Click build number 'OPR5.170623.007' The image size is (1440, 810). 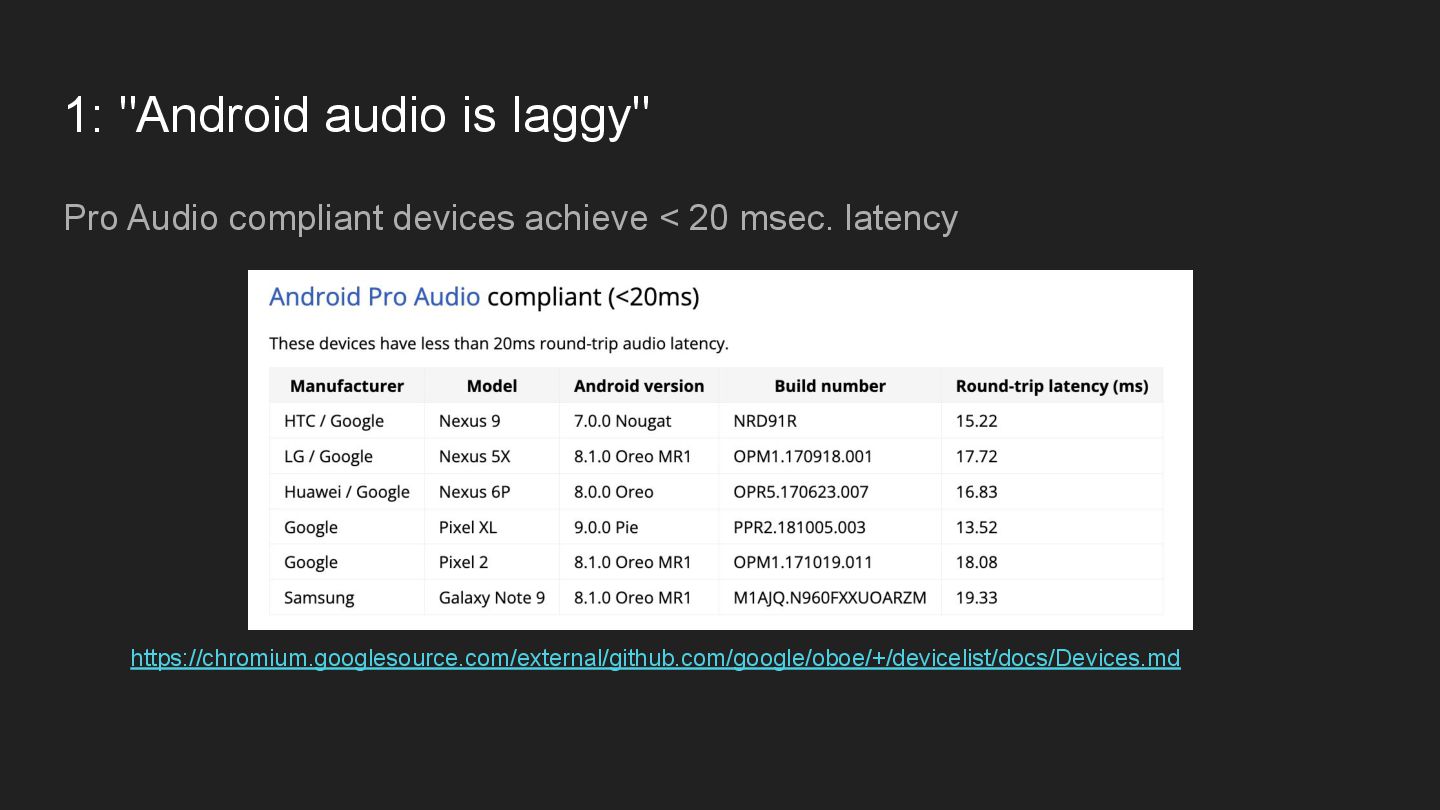click(801, 492)
